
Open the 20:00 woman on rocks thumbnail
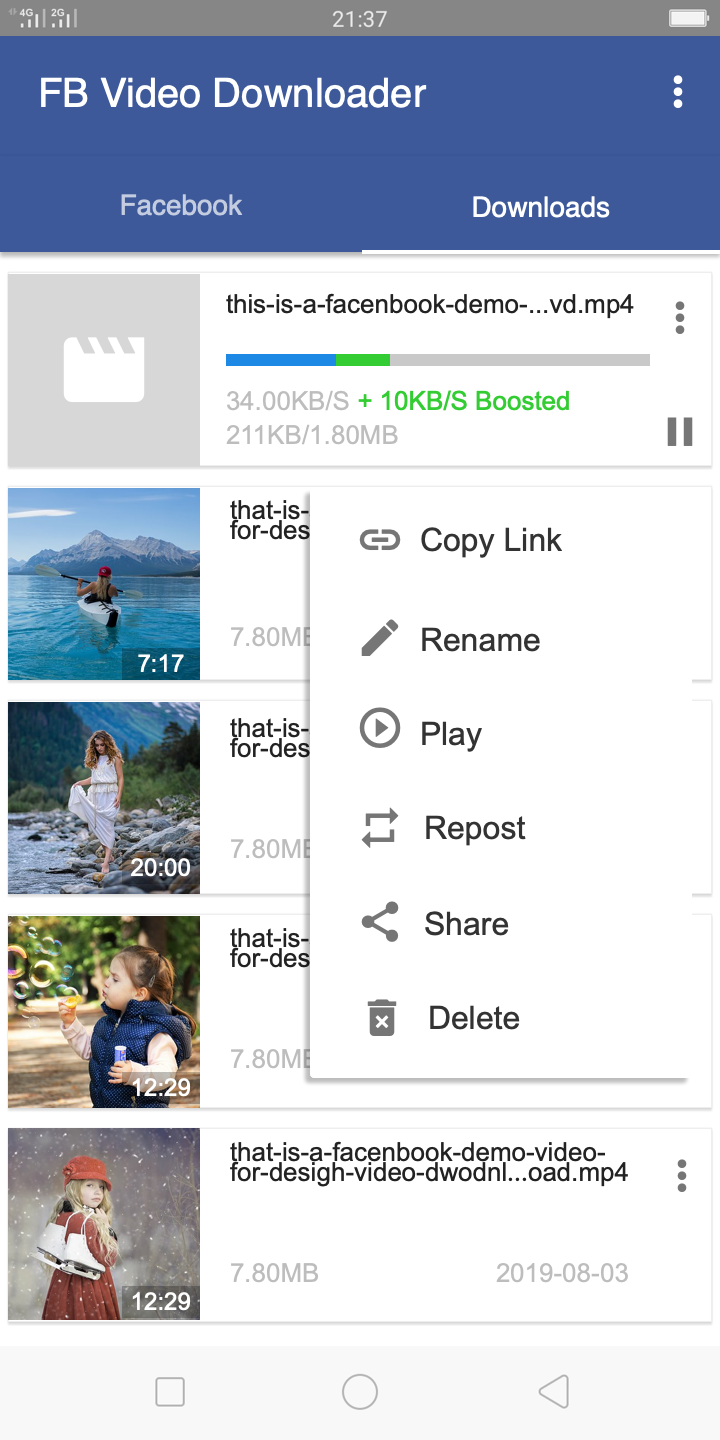[104, 798]
